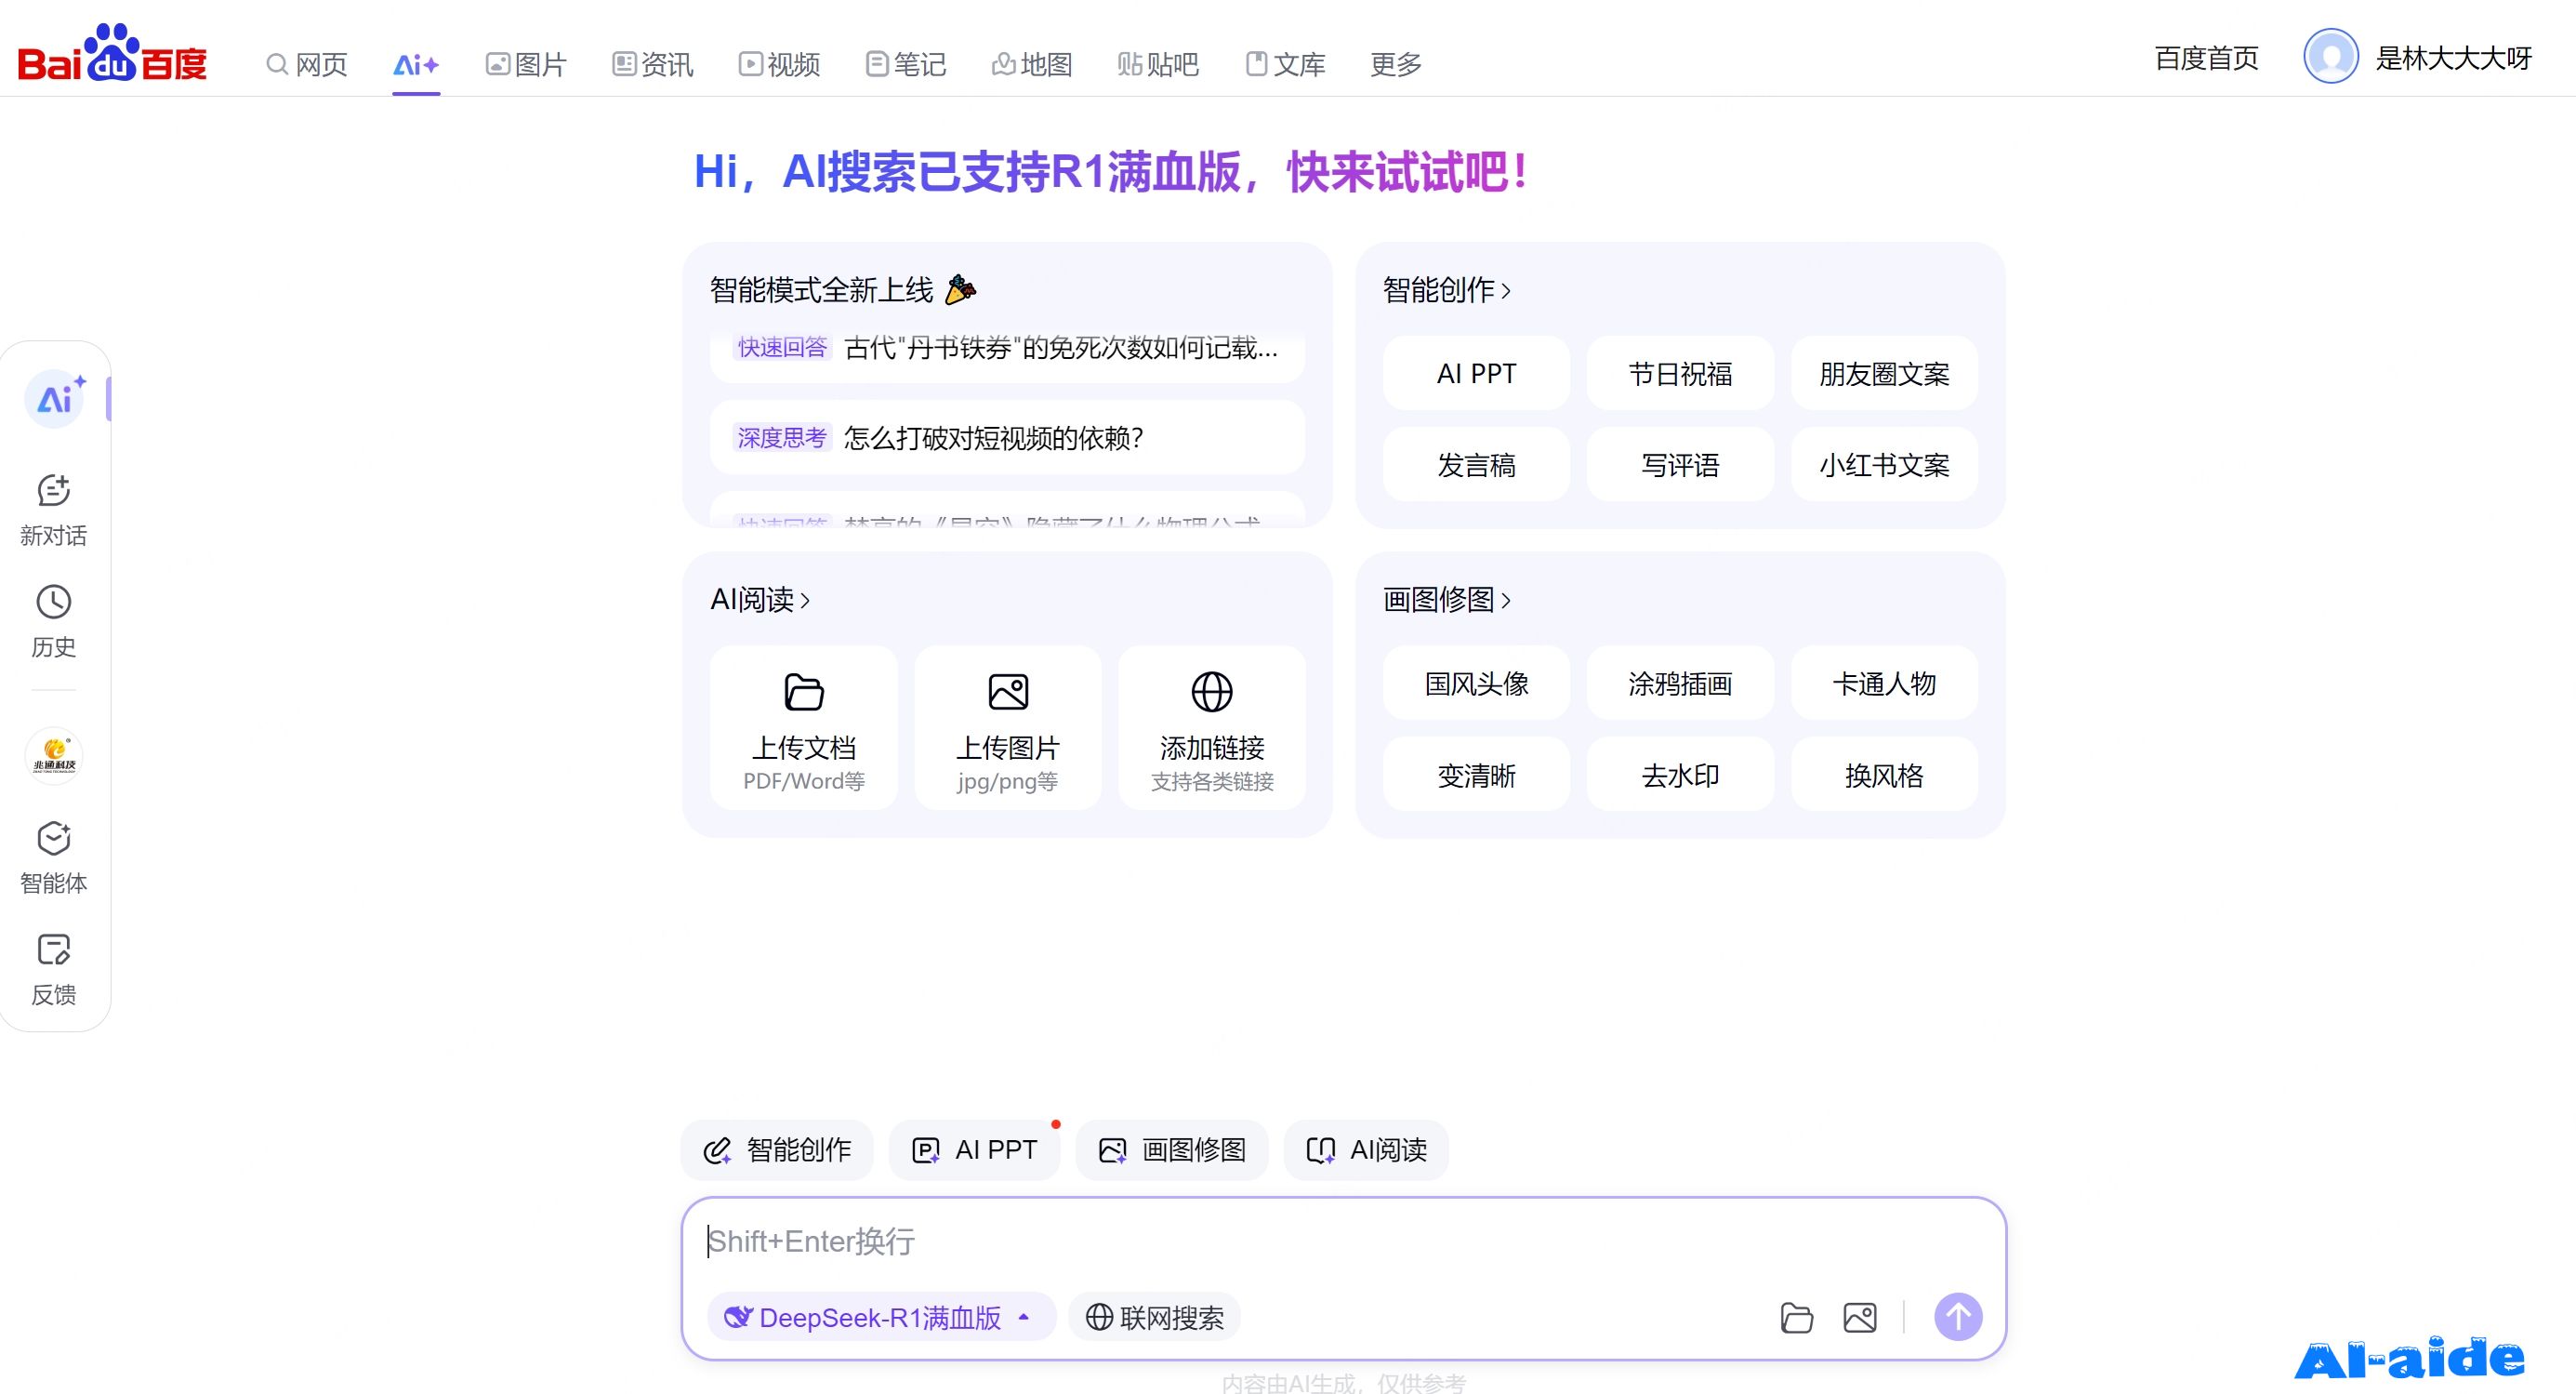
Task: Start a 新对话 new chat
Action: coord(54,510)
